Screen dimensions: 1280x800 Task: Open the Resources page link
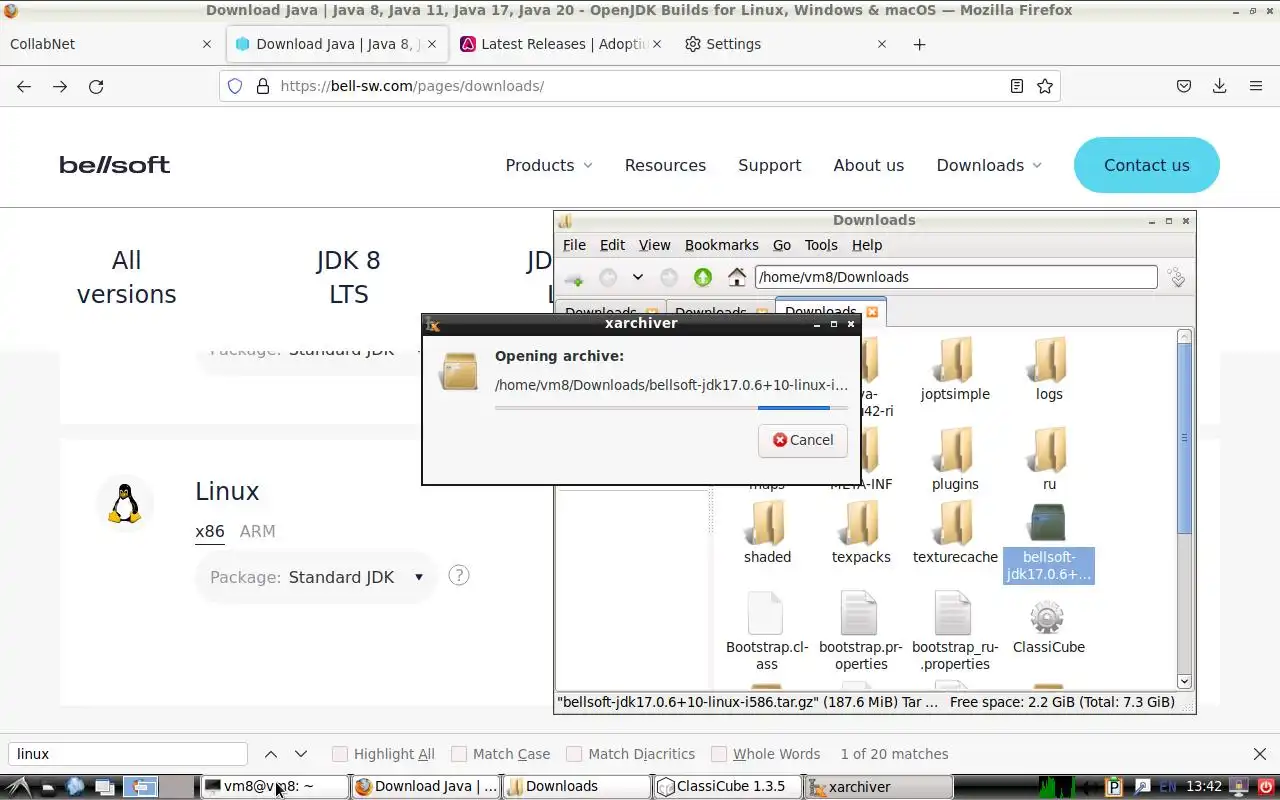click(x=665, y=165)
